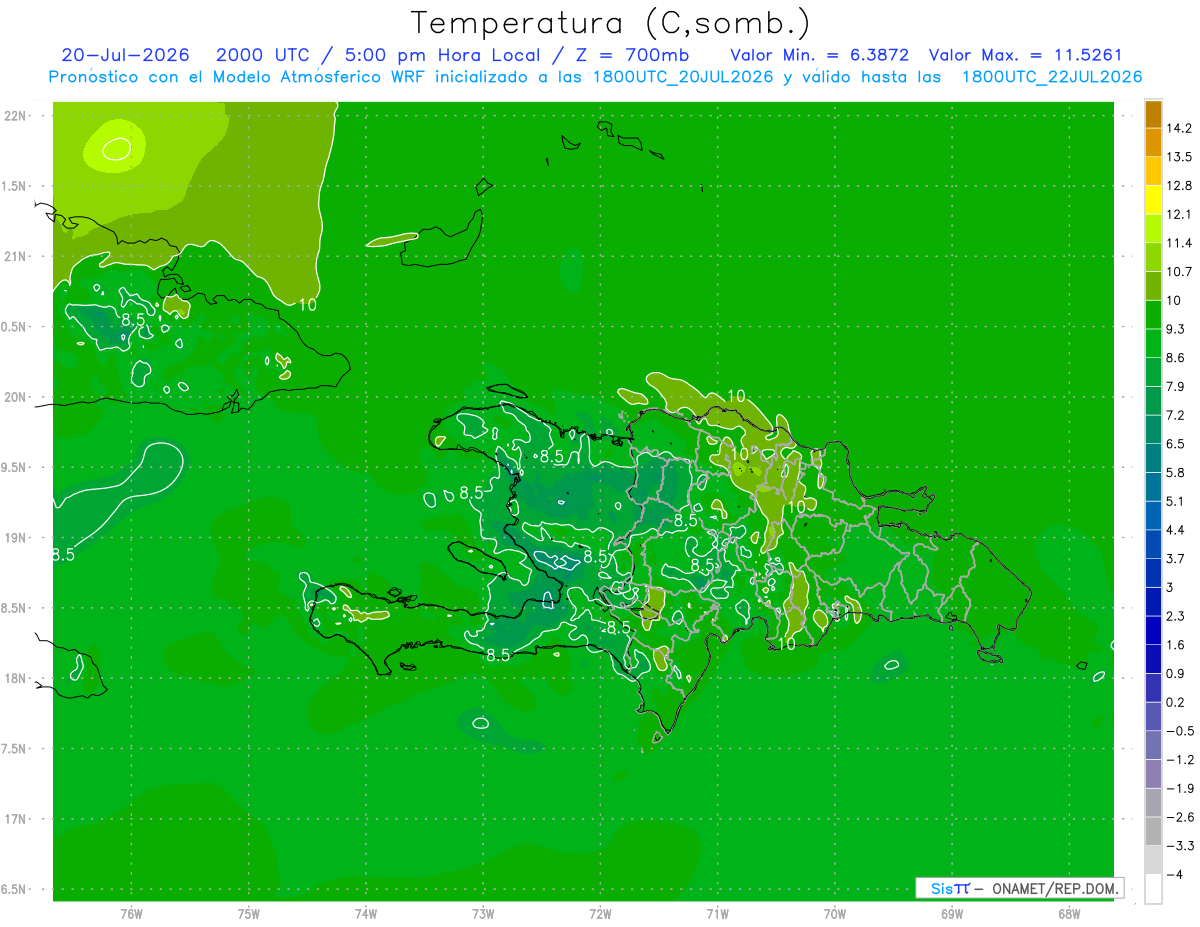Image resolution: width=1200 pixels, height=927 pixels.
Task: Click the latitude axis label "17N"
Action: tap(17, 819)
